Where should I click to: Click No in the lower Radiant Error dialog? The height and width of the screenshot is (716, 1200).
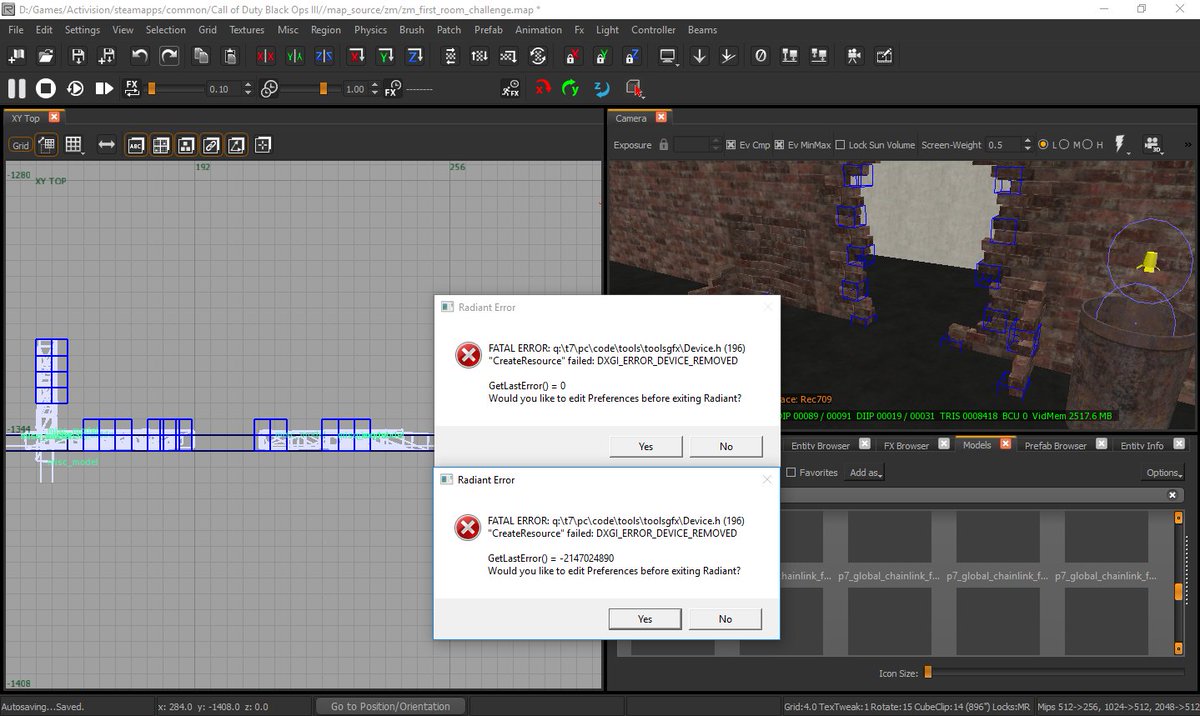click(725, 619)
